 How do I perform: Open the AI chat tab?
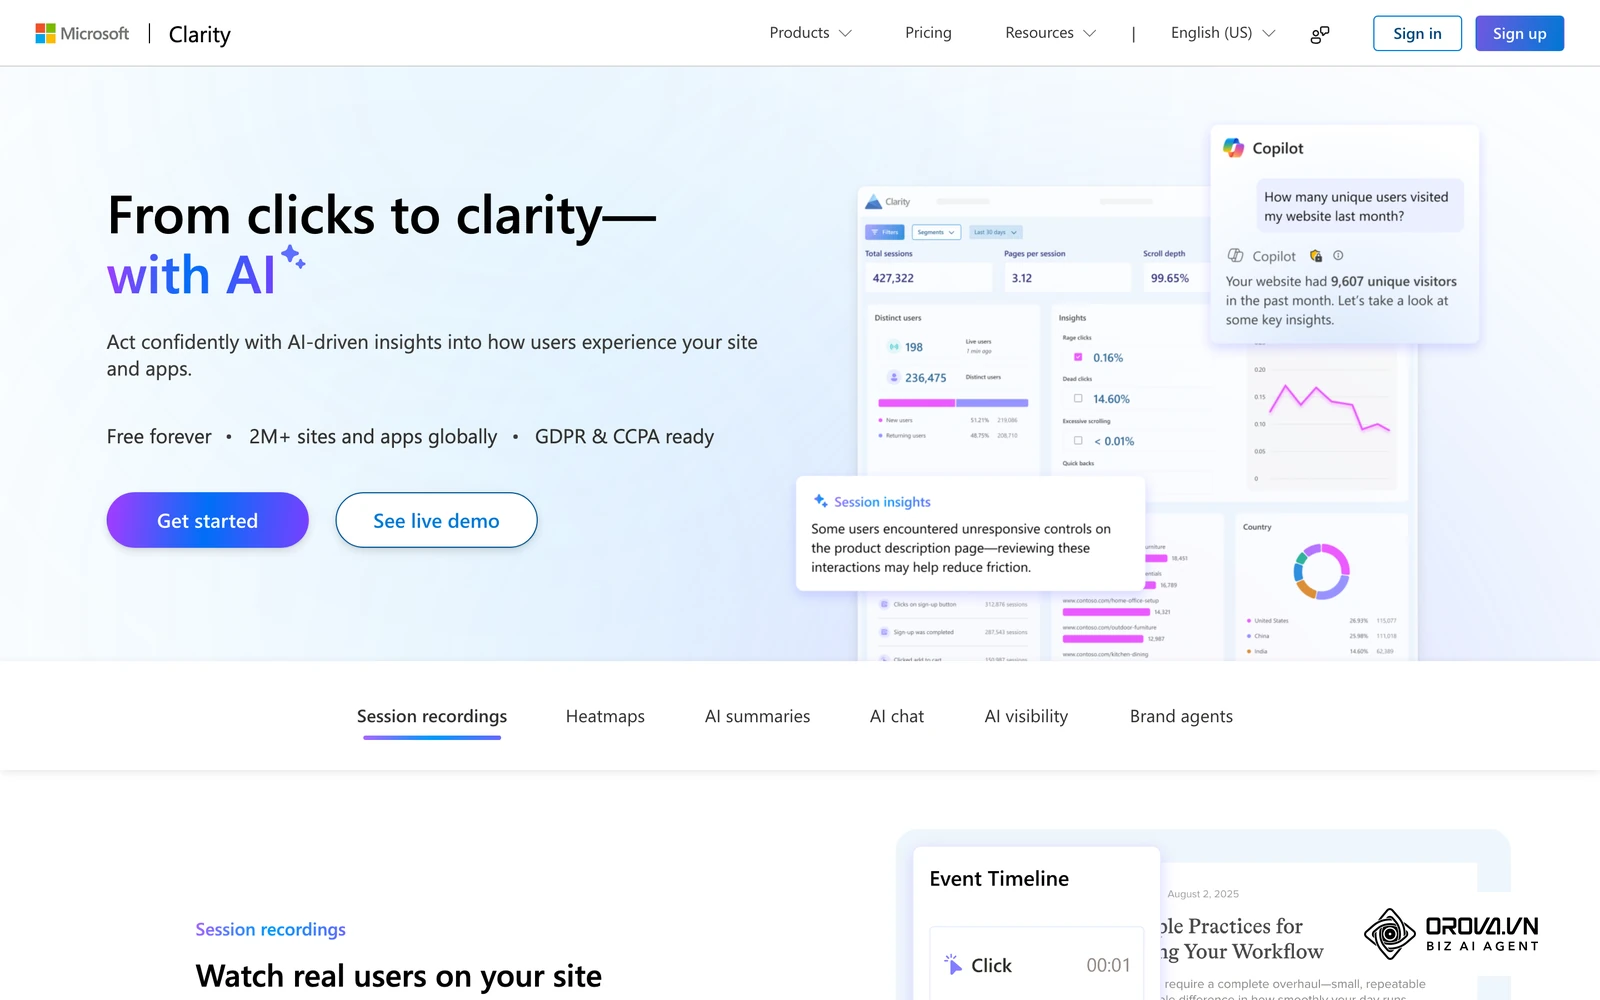click(x=897, y=716)
